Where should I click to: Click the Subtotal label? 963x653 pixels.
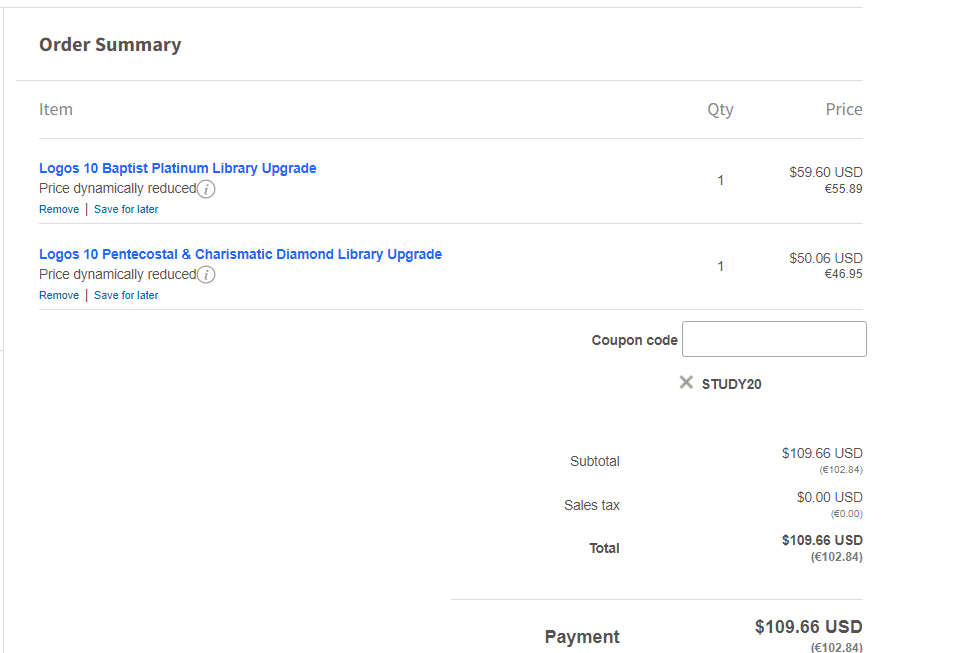point(595,461)
